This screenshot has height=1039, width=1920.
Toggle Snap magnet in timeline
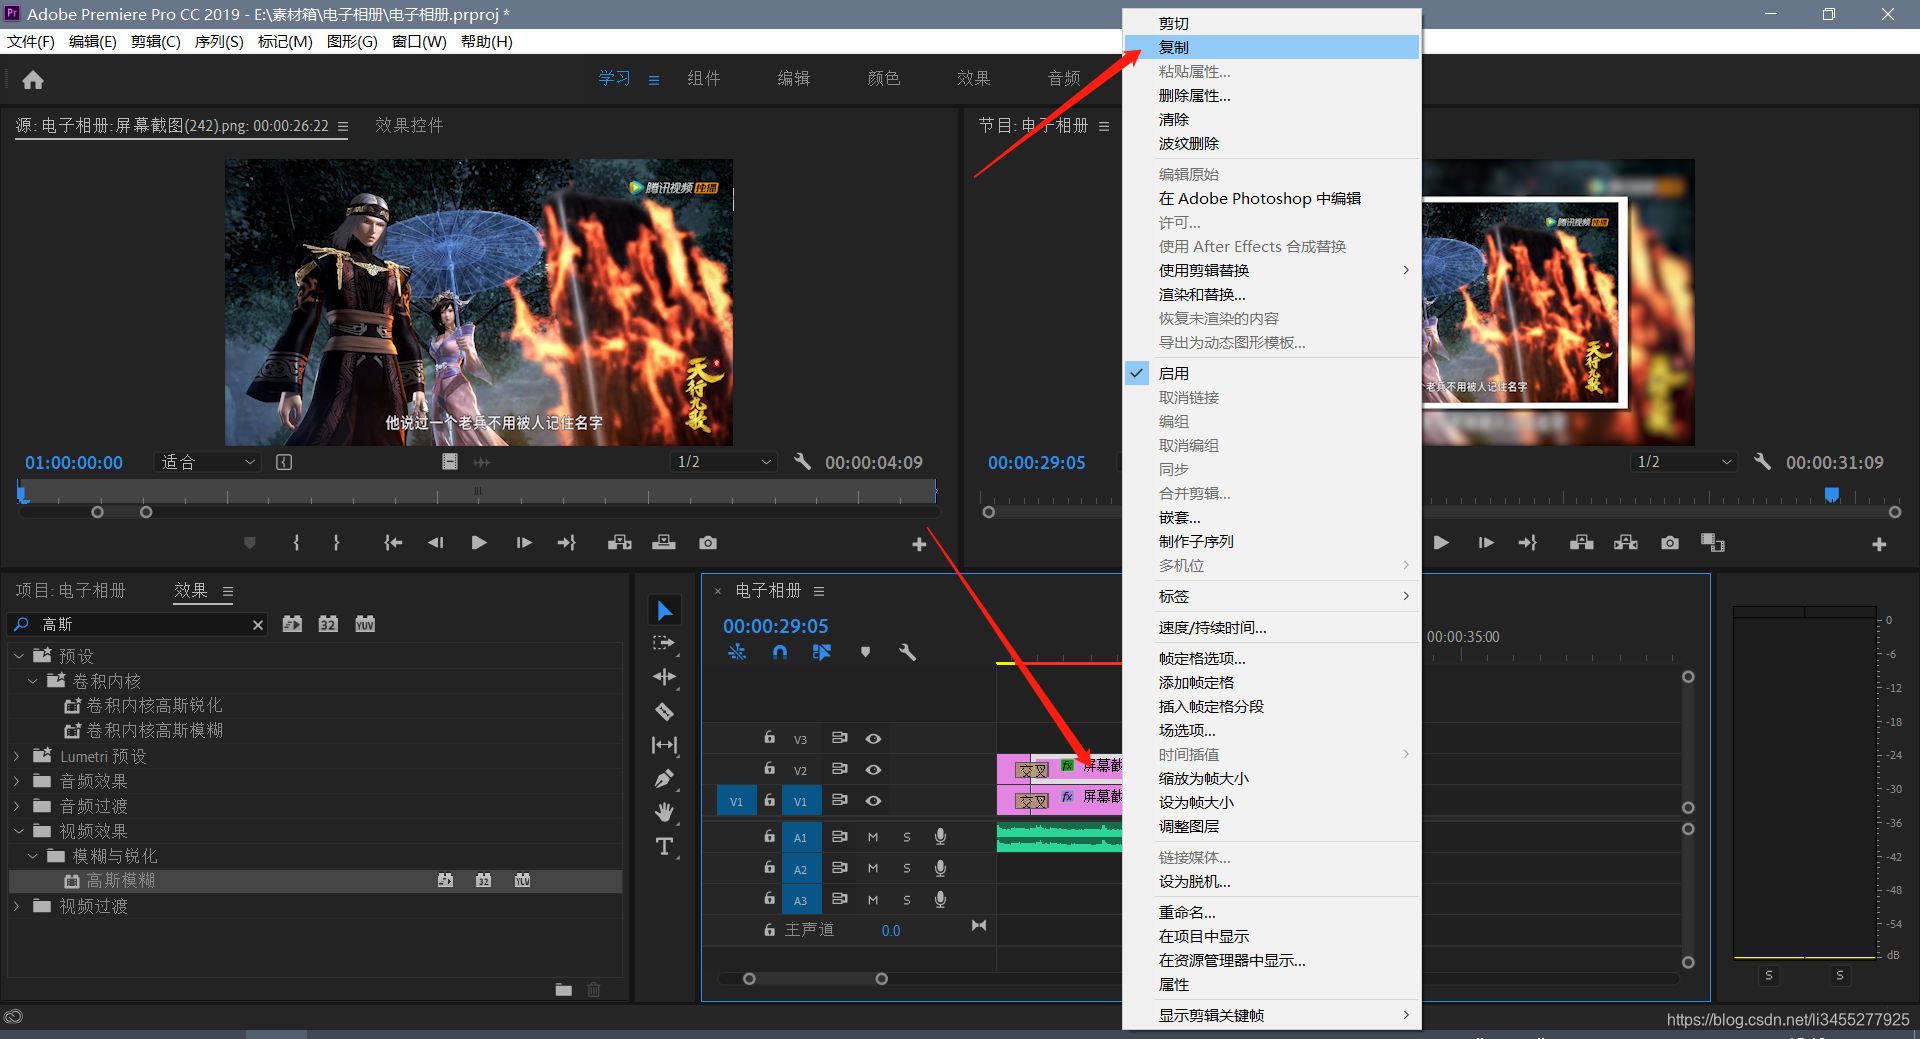780,652
